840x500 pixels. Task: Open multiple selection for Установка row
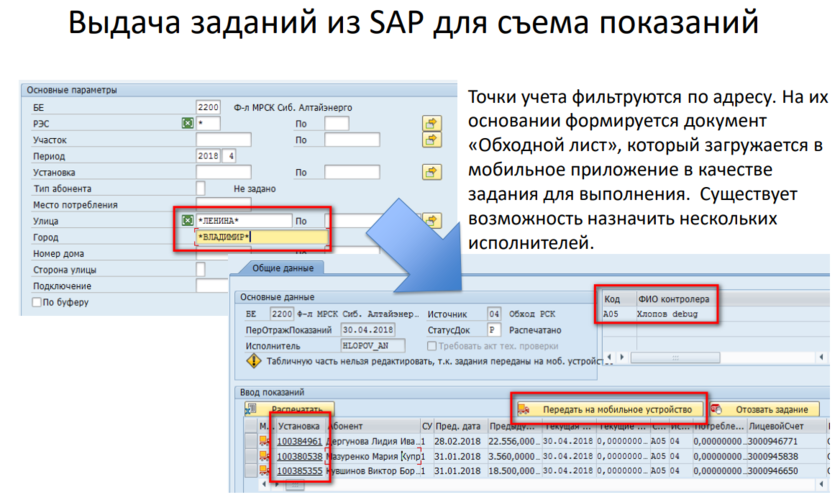(x=431, y=172)
